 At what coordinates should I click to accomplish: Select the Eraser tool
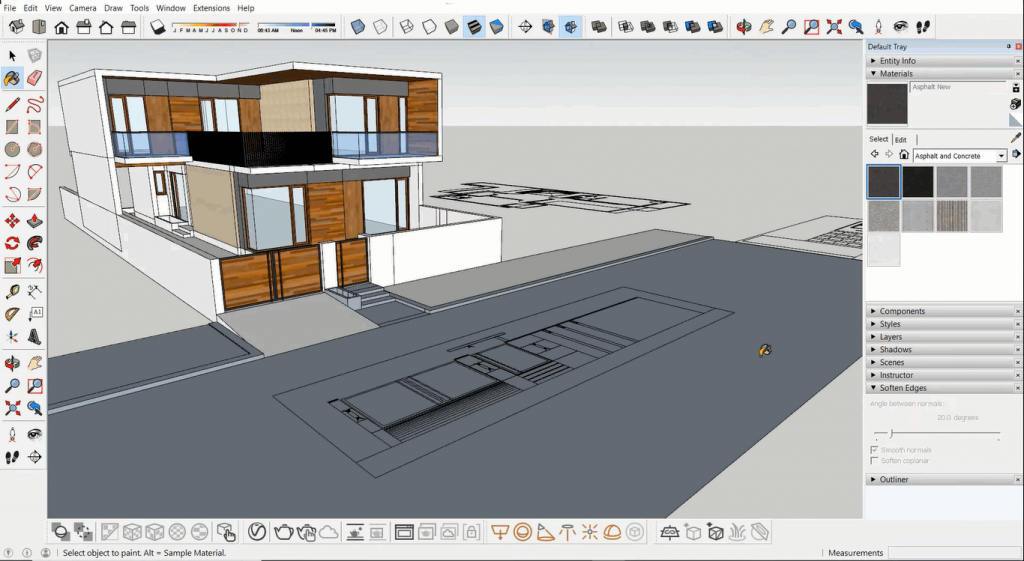[35, 78]
